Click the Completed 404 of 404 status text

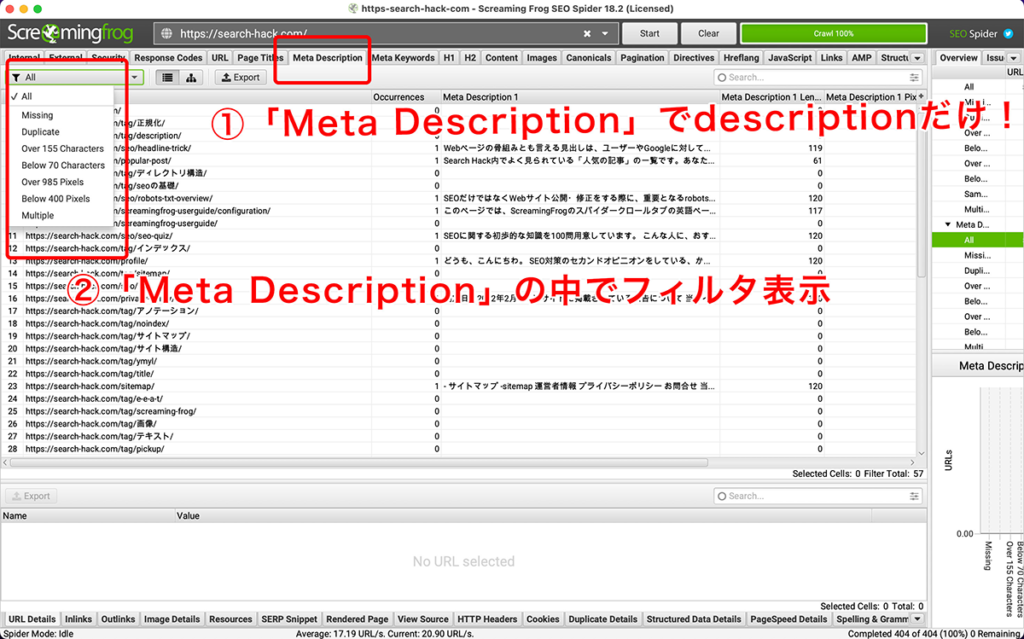click(x=935, y=634)
